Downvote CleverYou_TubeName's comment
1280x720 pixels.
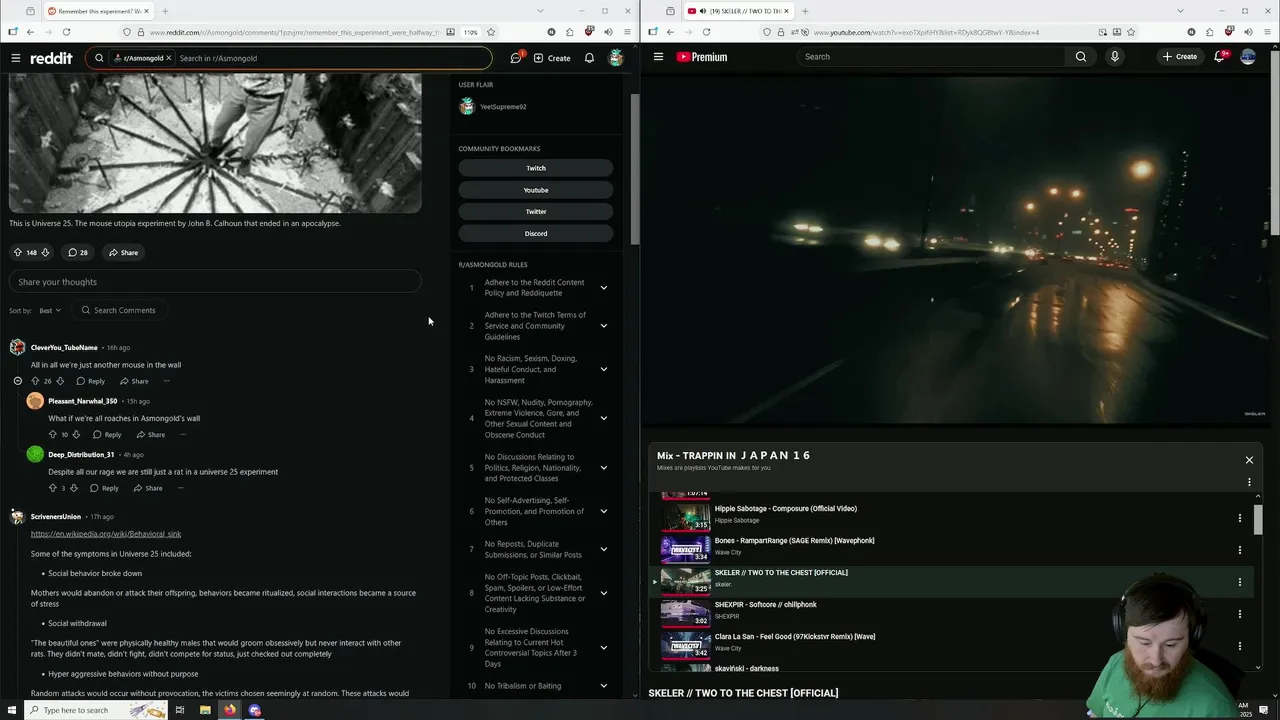60,381
